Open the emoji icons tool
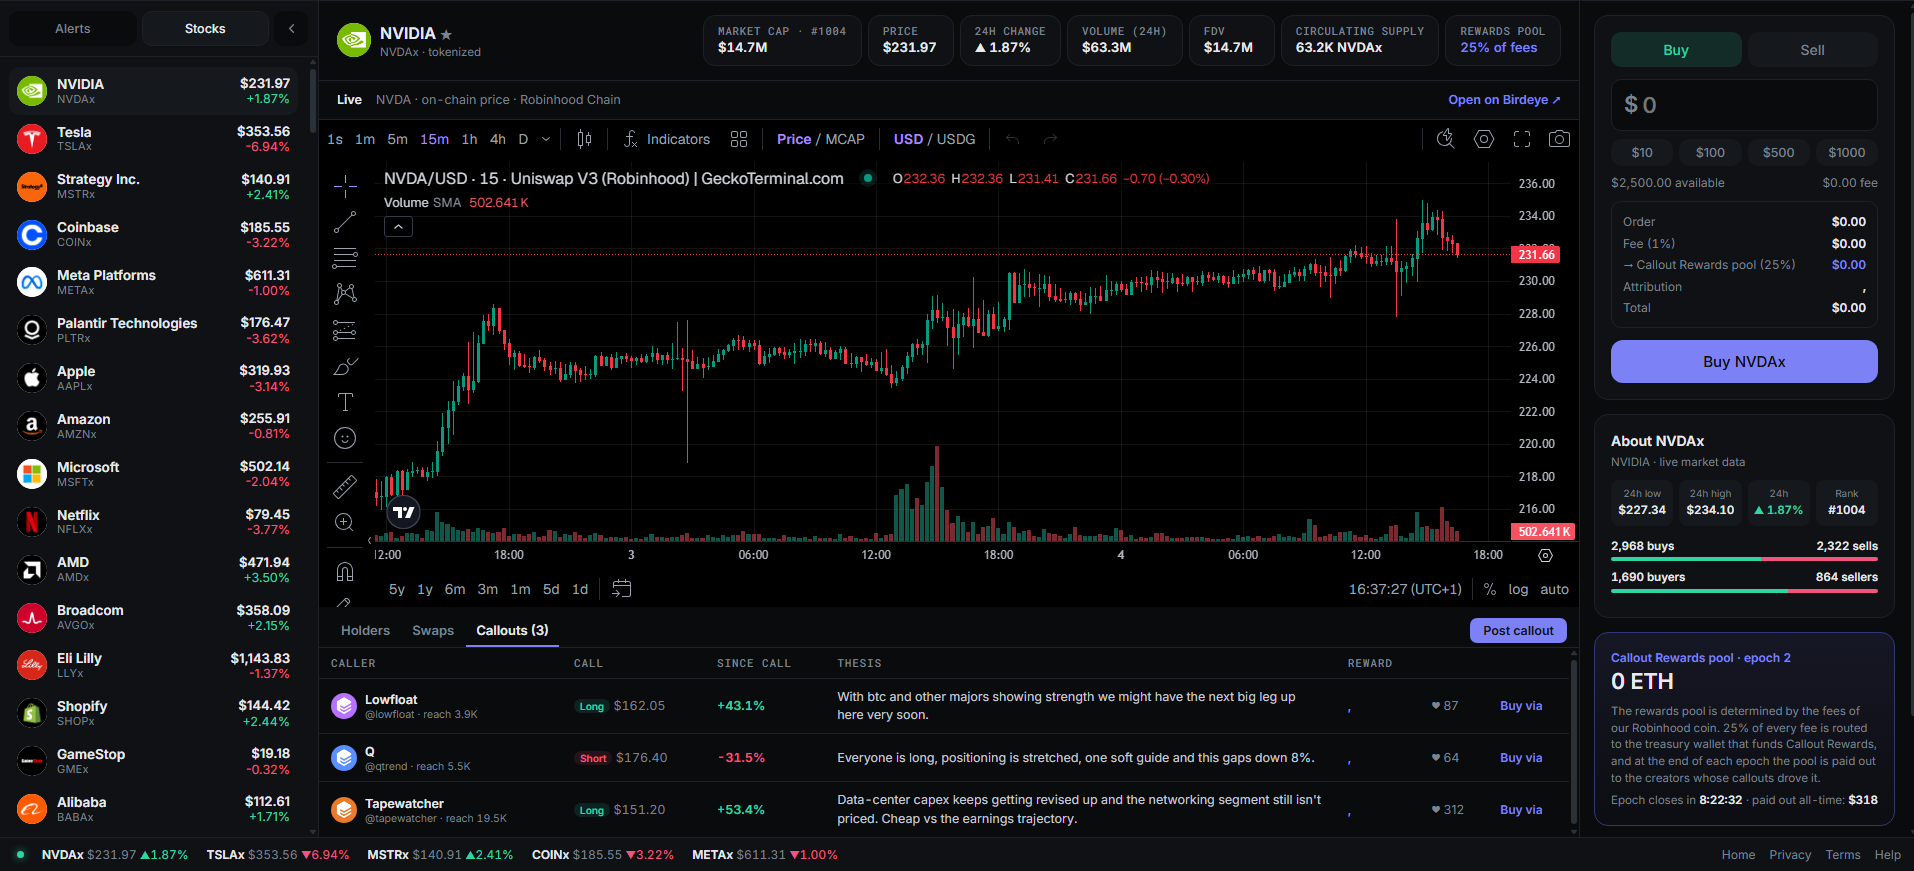 [x=345, y=438]
